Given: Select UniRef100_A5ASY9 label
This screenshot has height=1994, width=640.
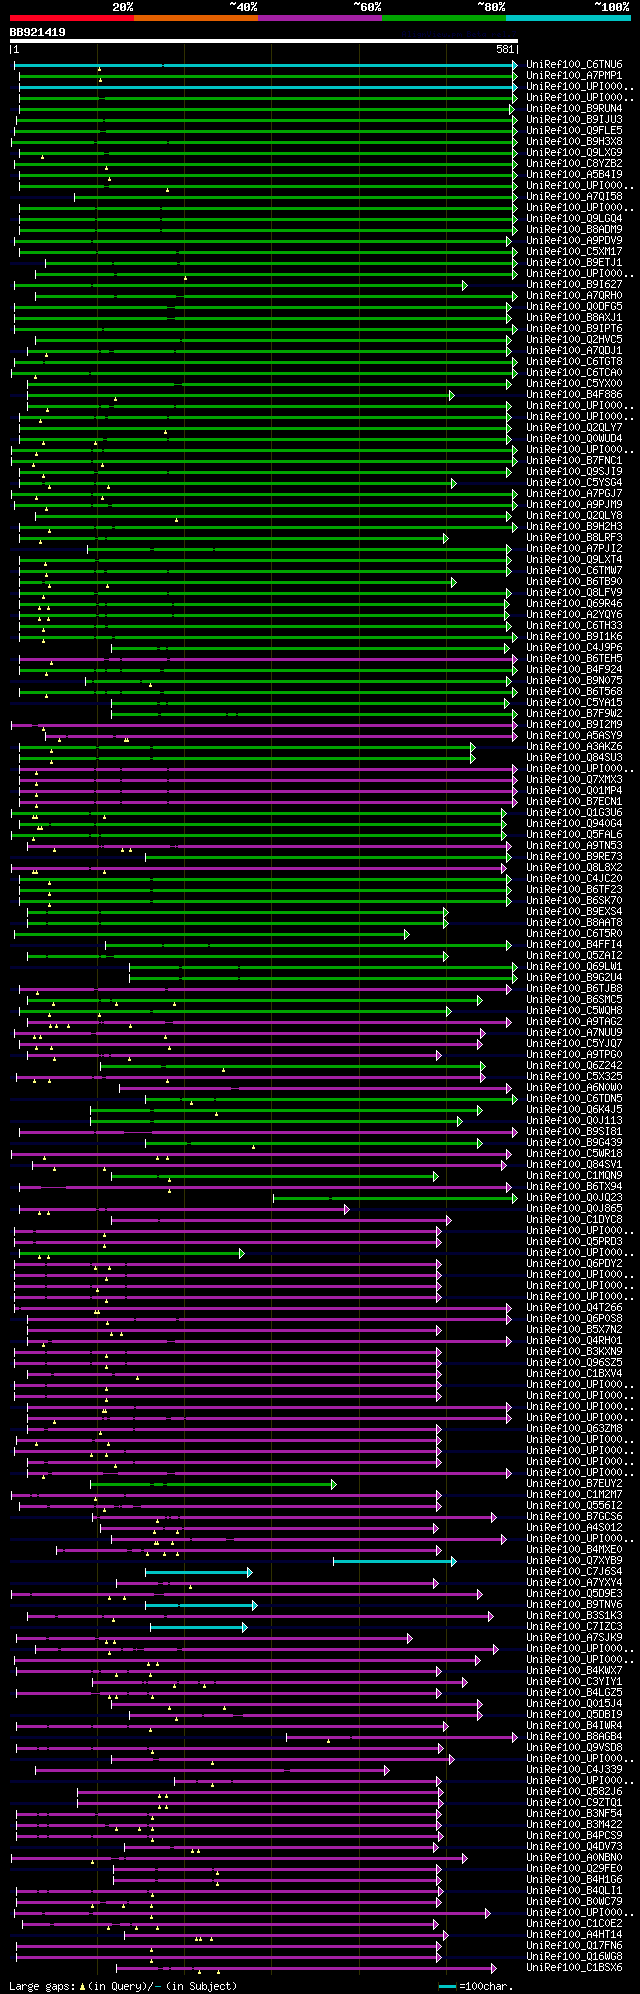Looking at the screenshot, I should click(x=574, y=736).
